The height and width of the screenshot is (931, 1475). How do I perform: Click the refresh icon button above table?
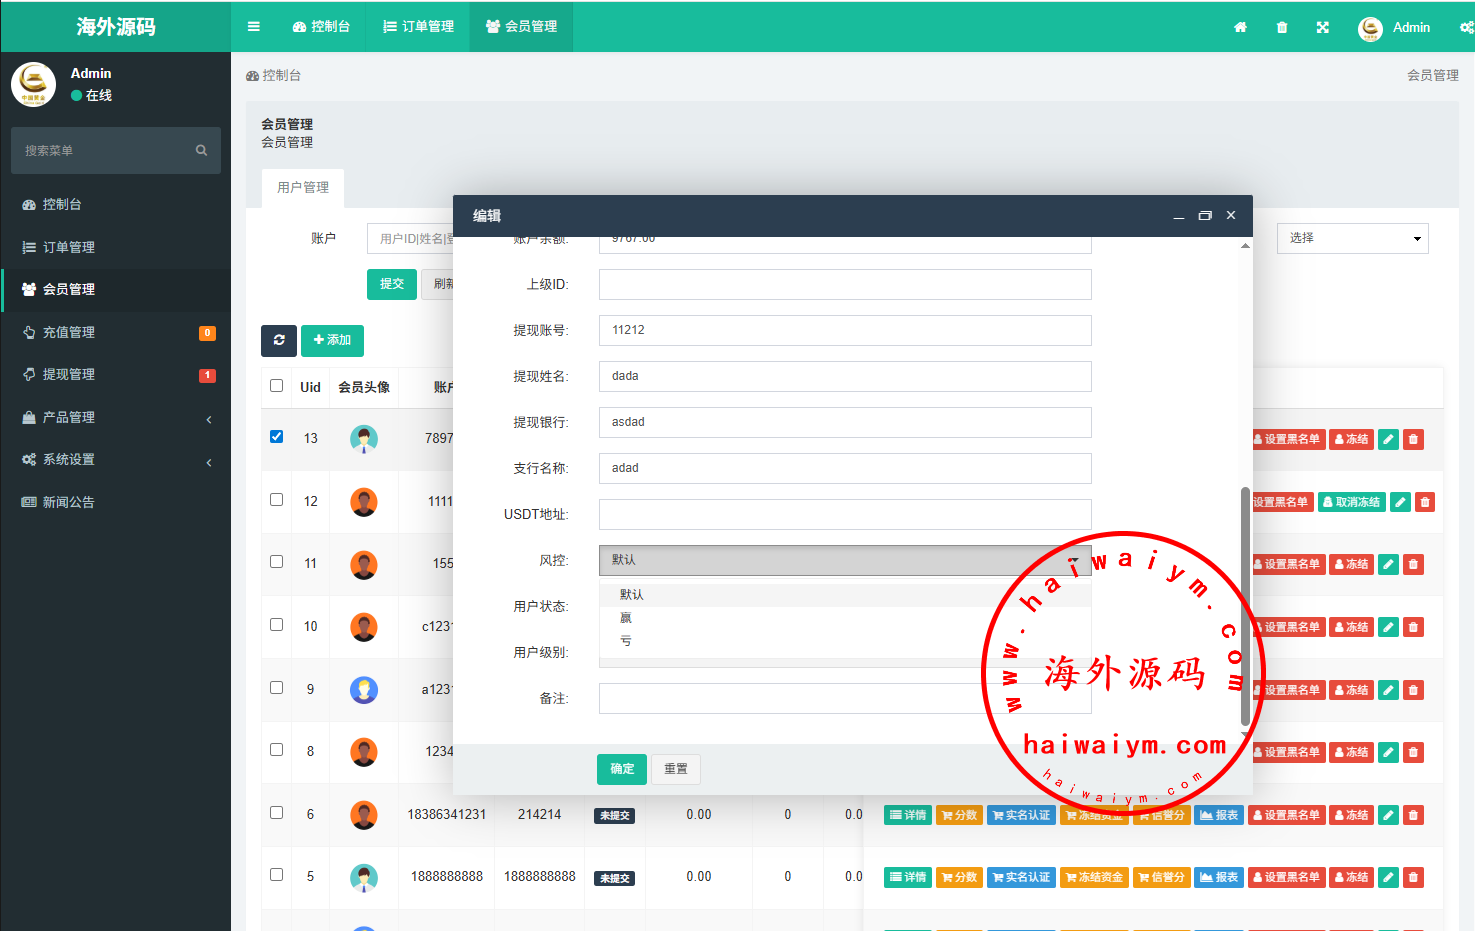coord(279,341)
